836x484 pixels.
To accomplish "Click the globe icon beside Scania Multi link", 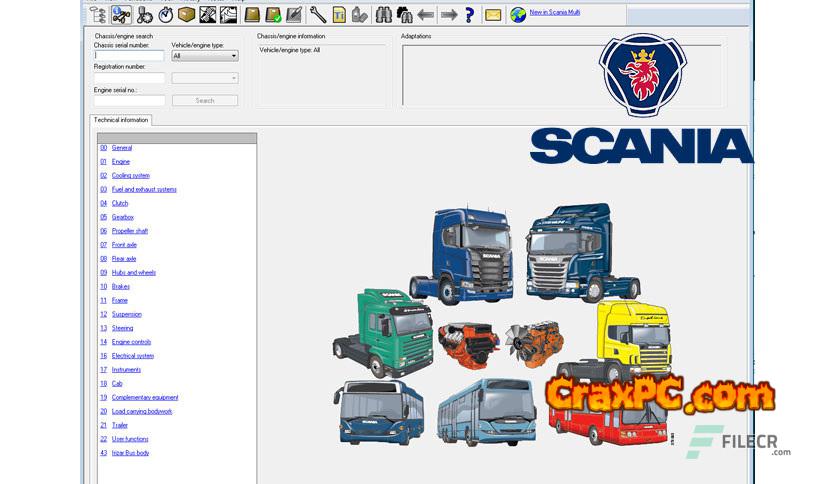I will click(x=518, y=14).
